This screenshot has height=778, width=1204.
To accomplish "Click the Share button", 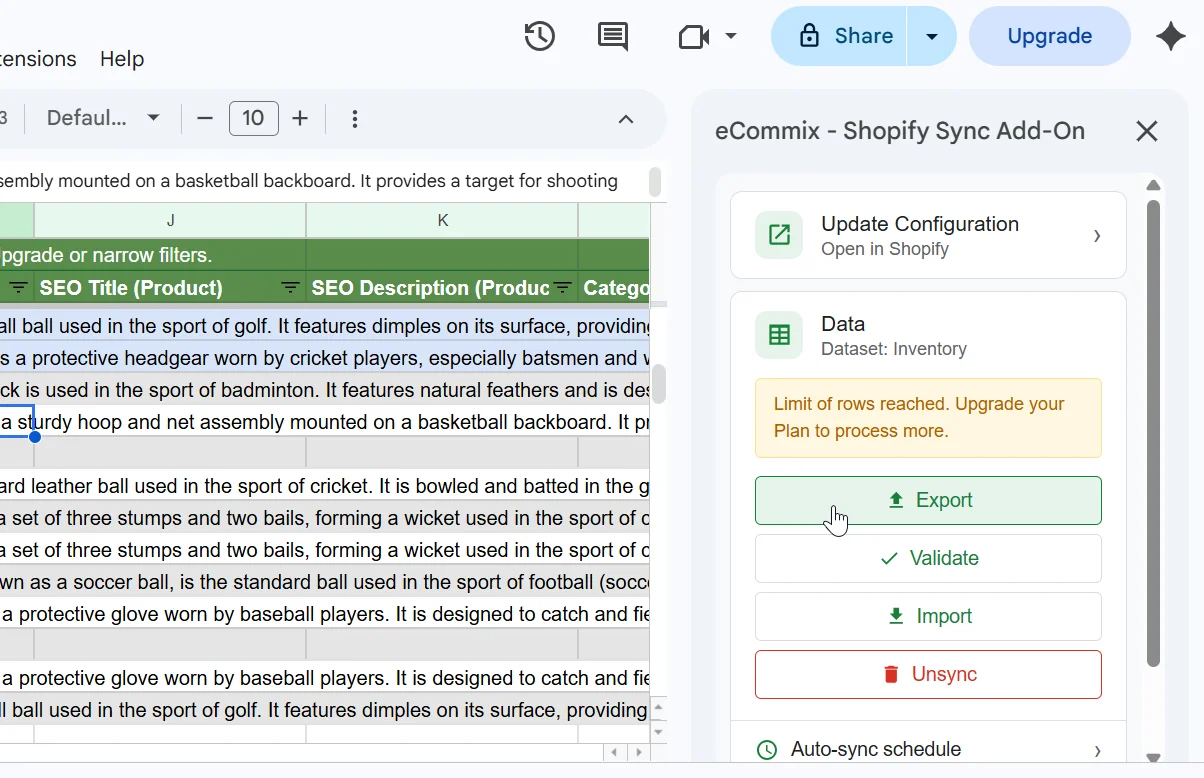I will point(840,36).
